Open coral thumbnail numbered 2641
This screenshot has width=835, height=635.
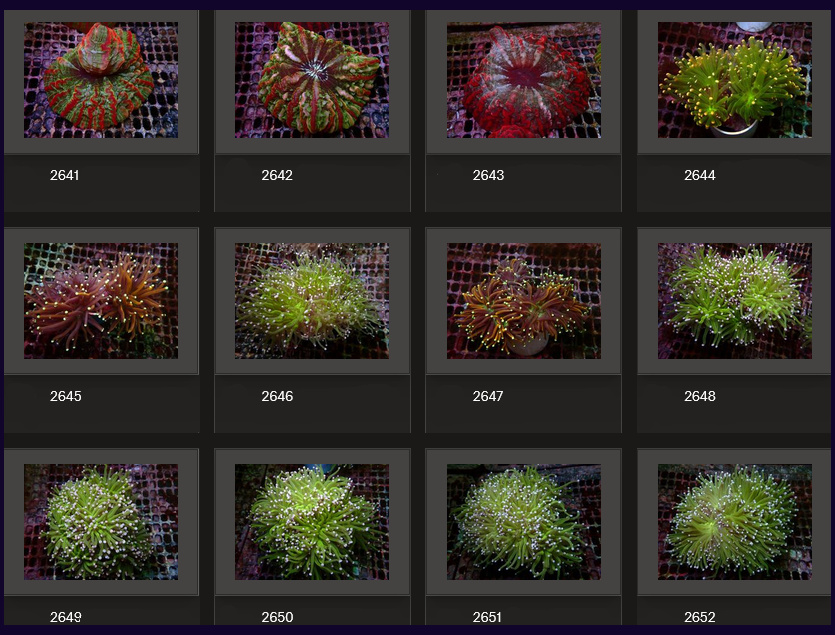101,80
